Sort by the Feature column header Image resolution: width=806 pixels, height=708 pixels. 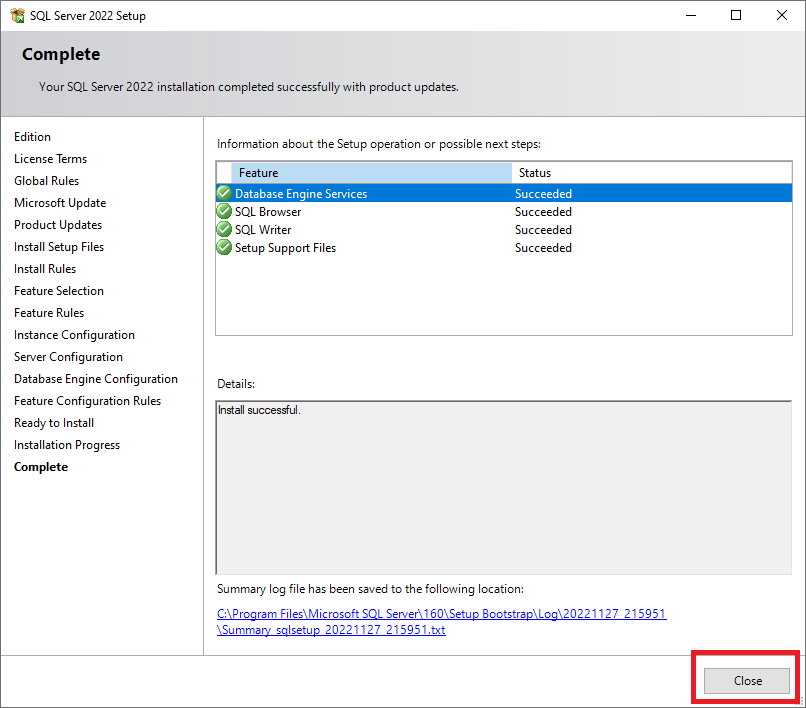tap(370, 173)
